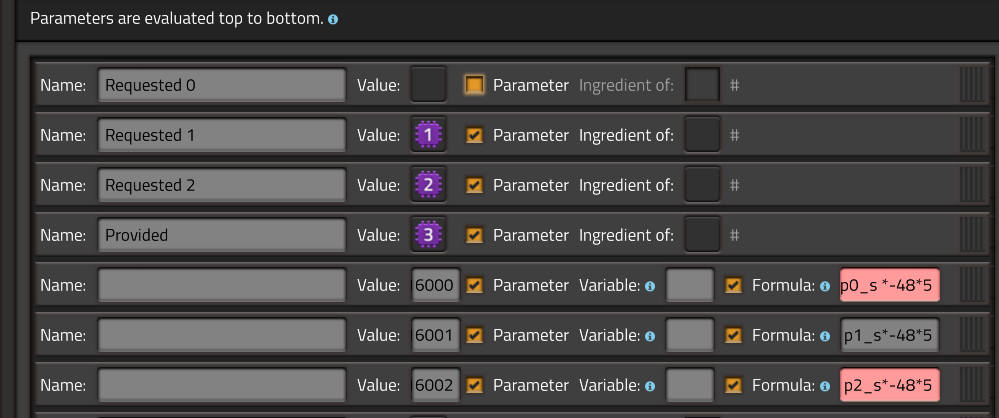This screenshot has width=999, height=418.
Task: Click info icon beside 'evaluated top to bottom'
Action: pos(333,19)
